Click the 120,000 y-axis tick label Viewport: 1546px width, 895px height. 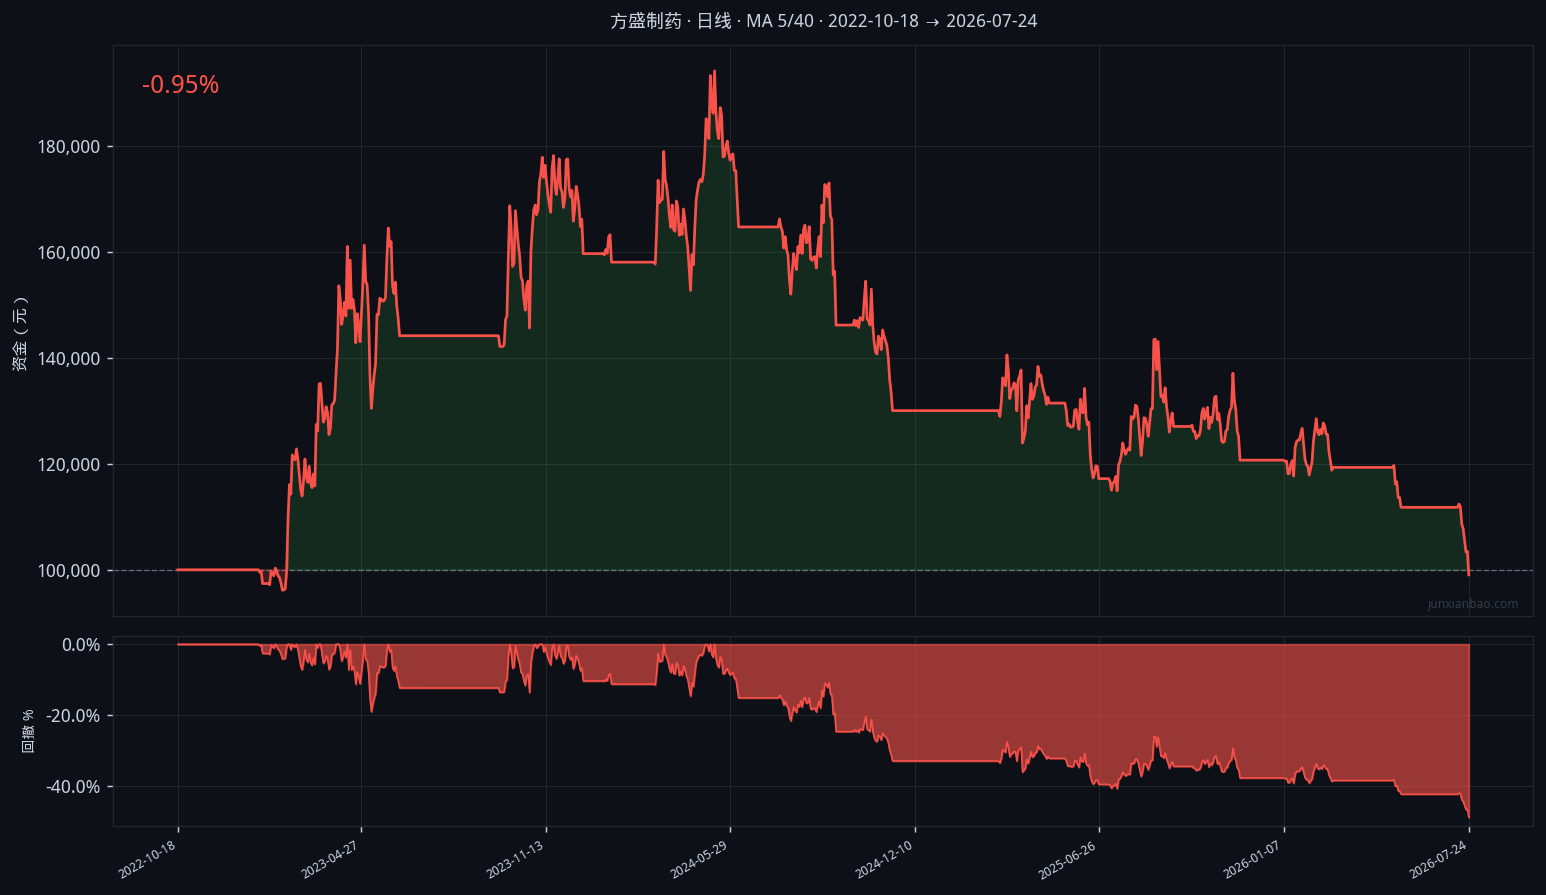[69, 465]
